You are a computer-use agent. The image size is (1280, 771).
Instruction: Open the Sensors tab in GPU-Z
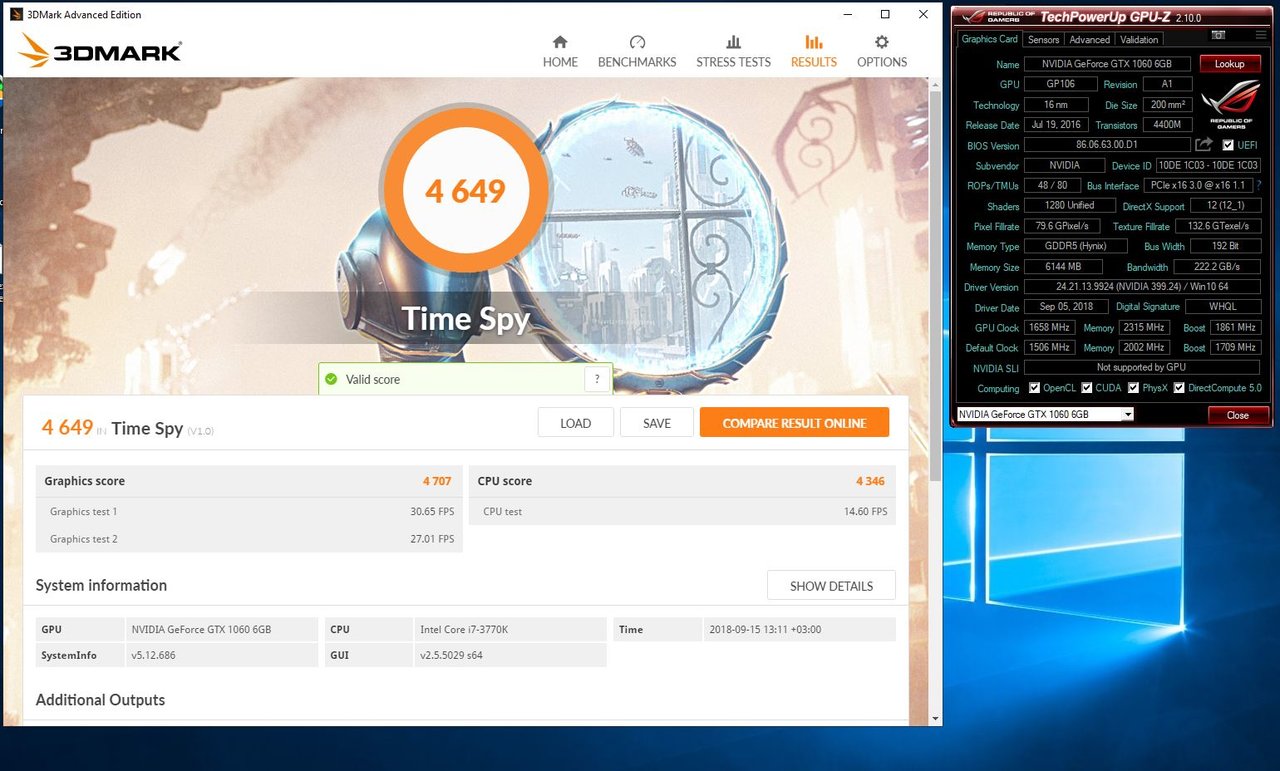click(x=1043, y=39)
